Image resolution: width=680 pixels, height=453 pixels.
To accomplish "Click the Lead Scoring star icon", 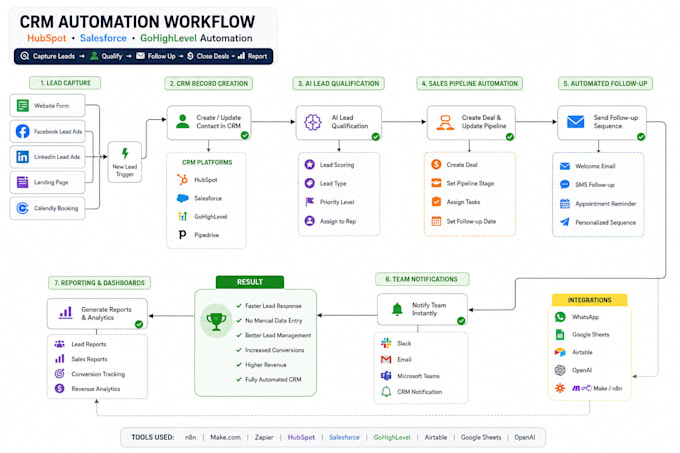I will tap(310, 164).
